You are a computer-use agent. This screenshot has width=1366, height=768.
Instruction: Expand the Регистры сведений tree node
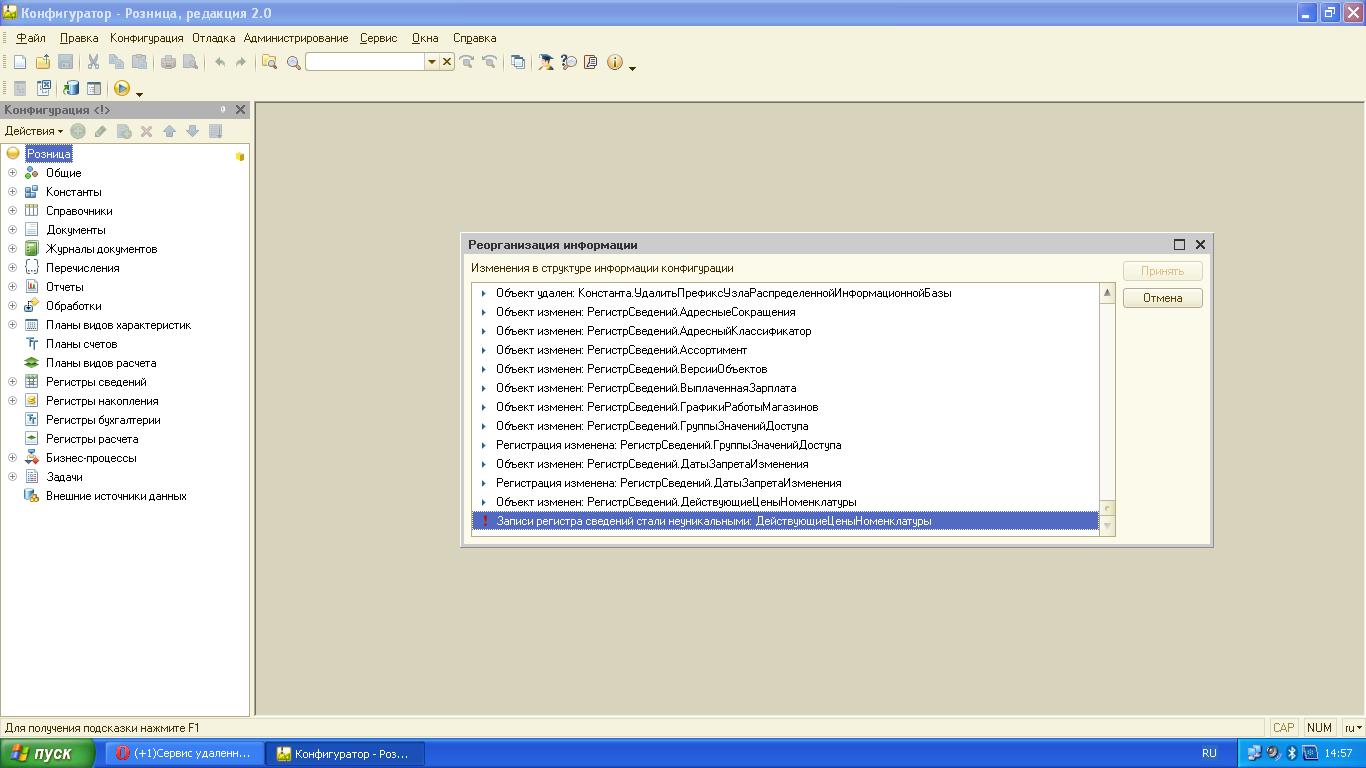[12, 382]
